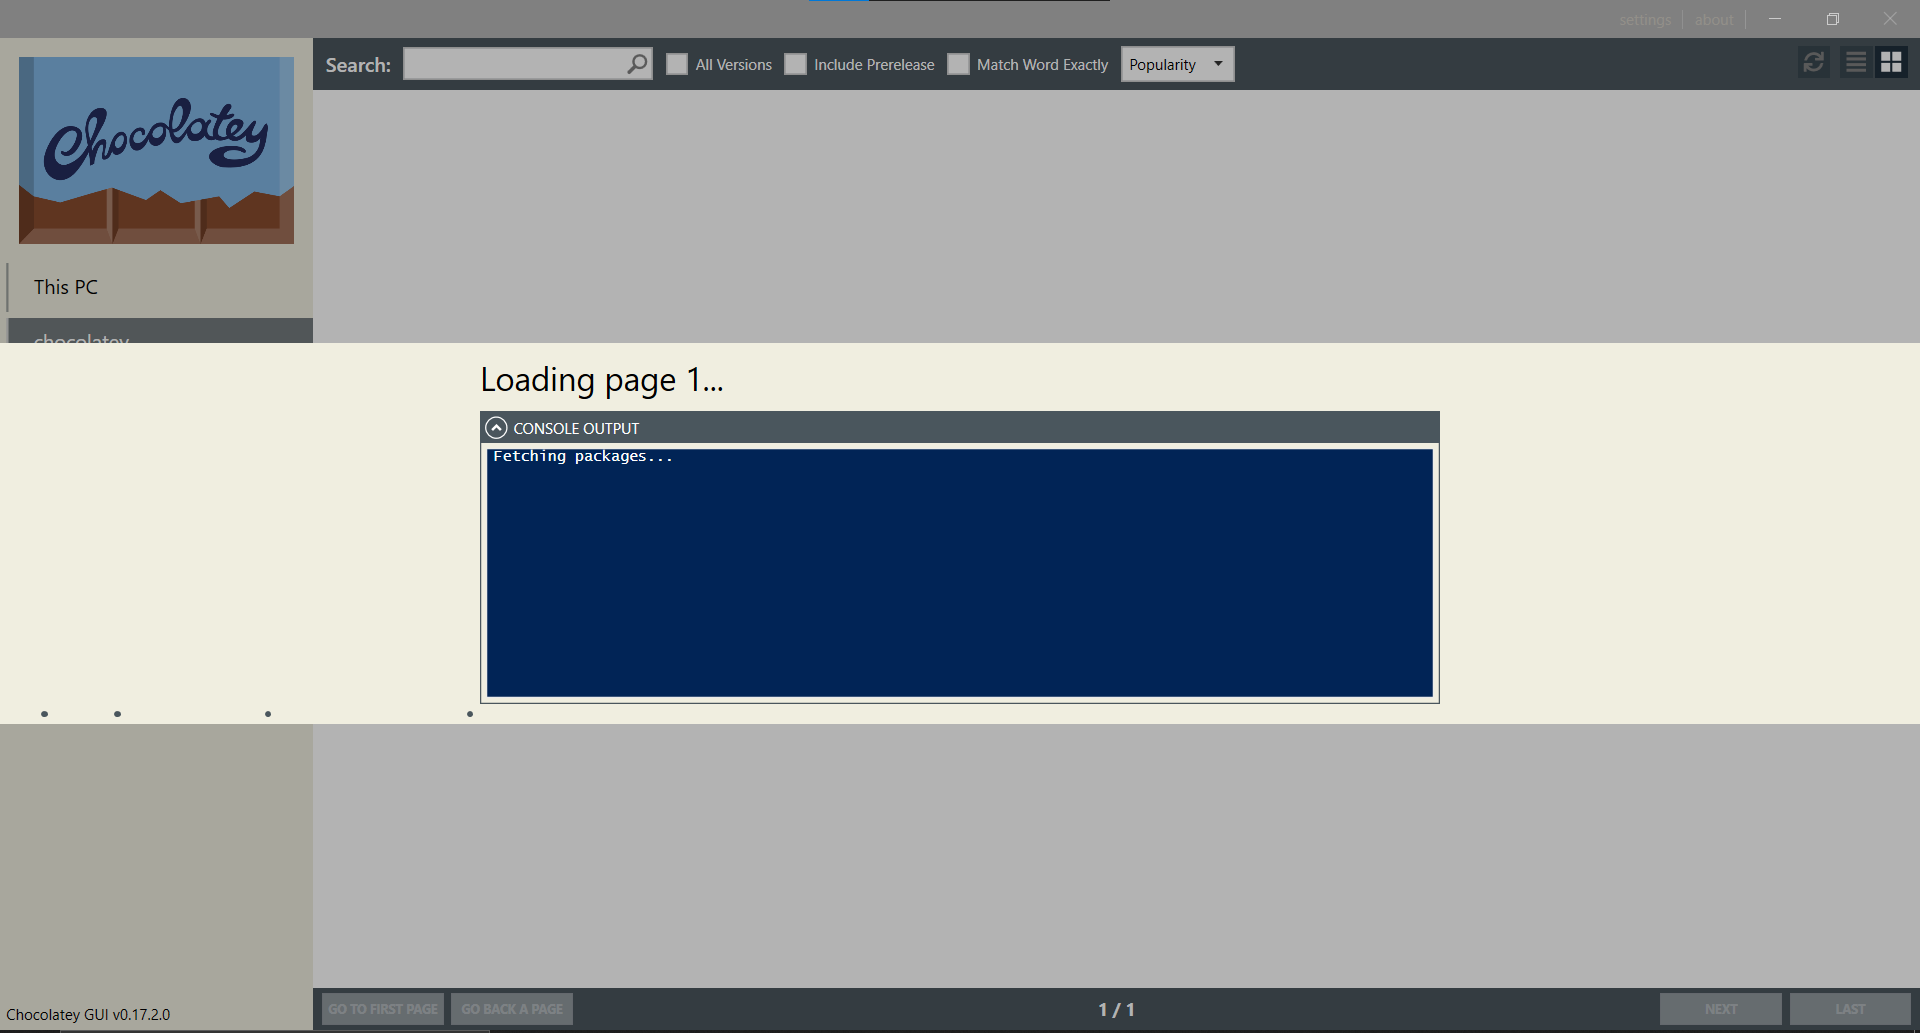
Task: Refresh the package list
Action: (x=1813, y=63)
